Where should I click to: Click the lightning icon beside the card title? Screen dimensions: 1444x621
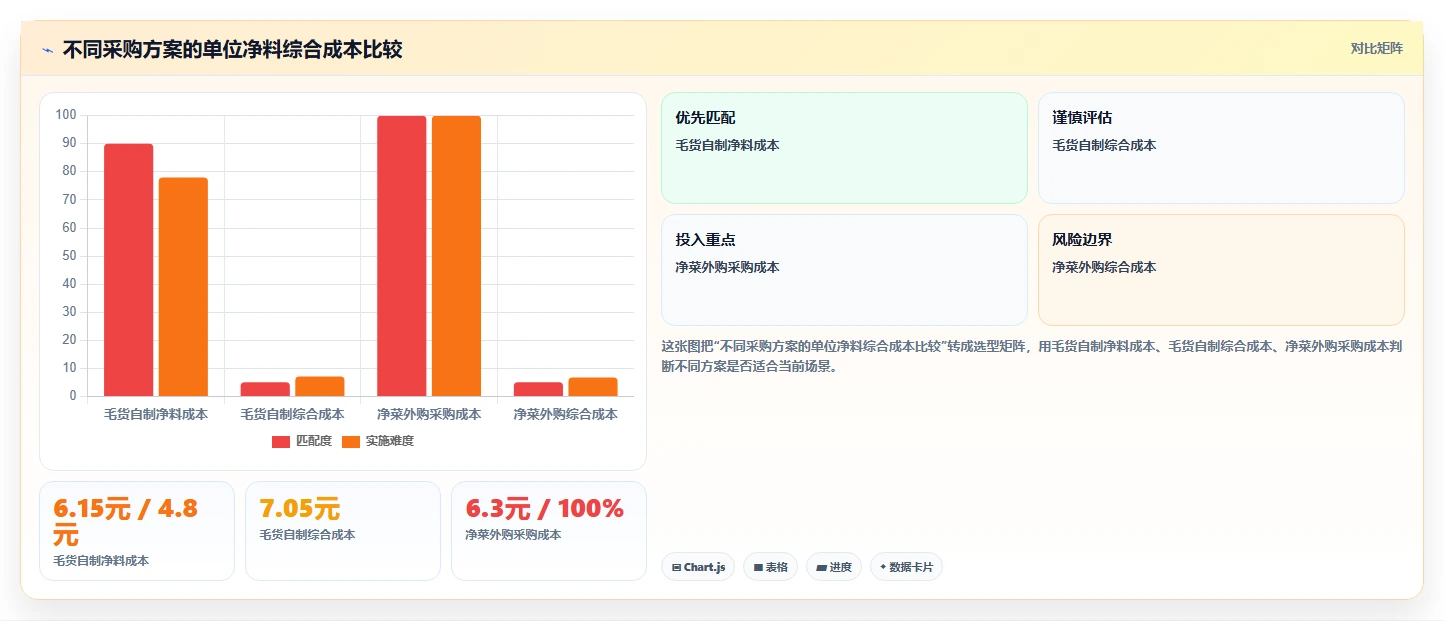(47, 50)
